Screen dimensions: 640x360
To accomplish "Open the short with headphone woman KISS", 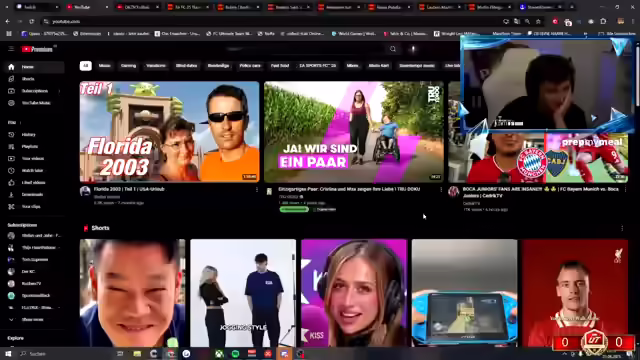I will tap(354, 293).
